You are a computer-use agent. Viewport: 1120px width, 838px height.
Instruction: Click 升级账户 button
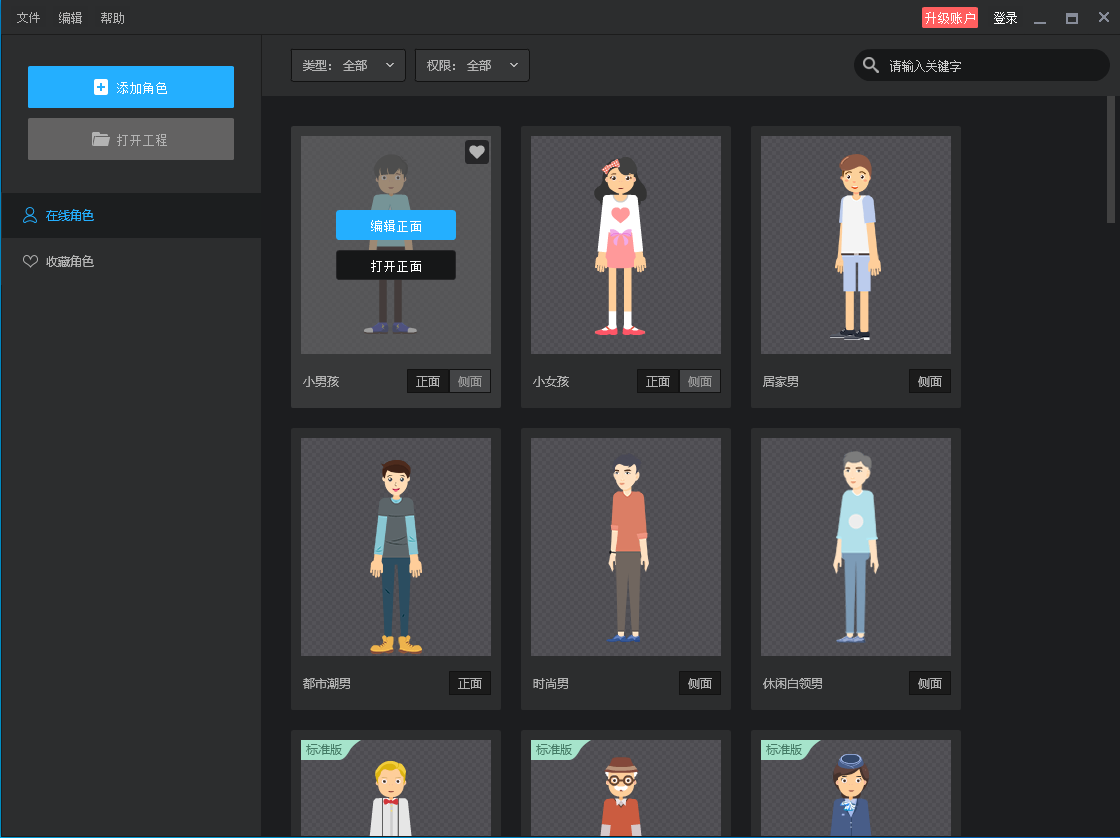click(949, 18)
